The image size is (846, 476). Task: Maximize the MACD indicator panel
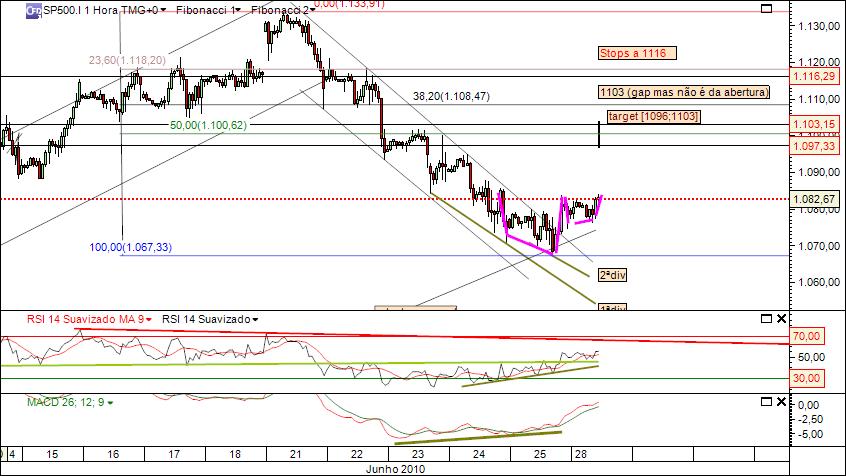(x=766, y=402)
